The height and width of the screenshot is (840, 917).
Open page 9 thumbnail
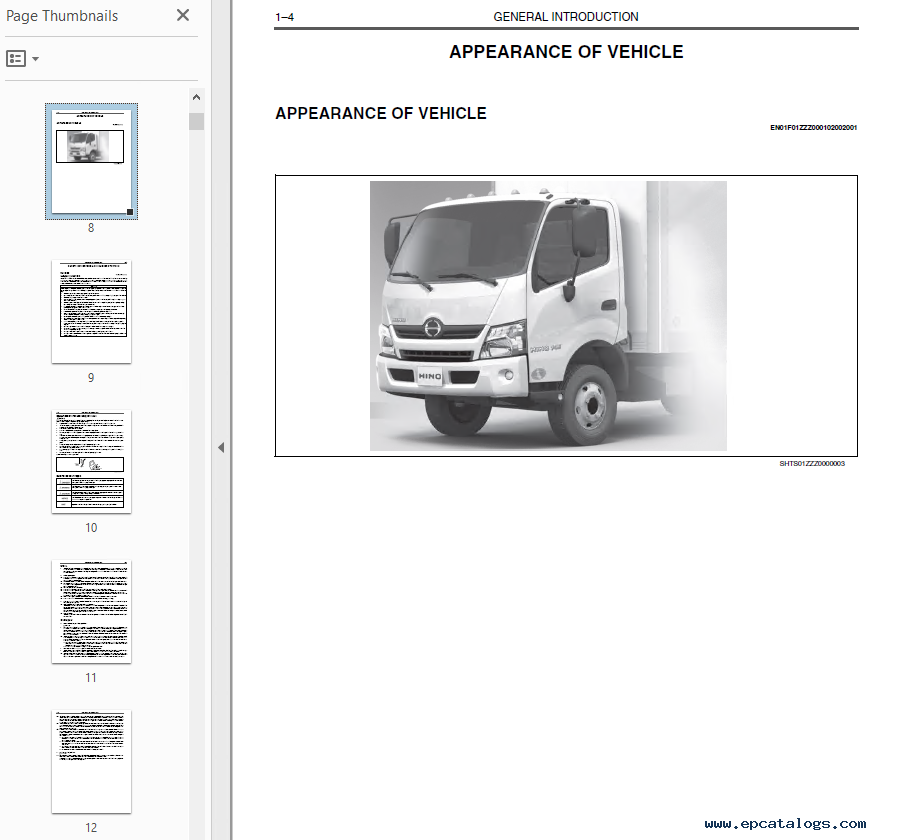91,312
